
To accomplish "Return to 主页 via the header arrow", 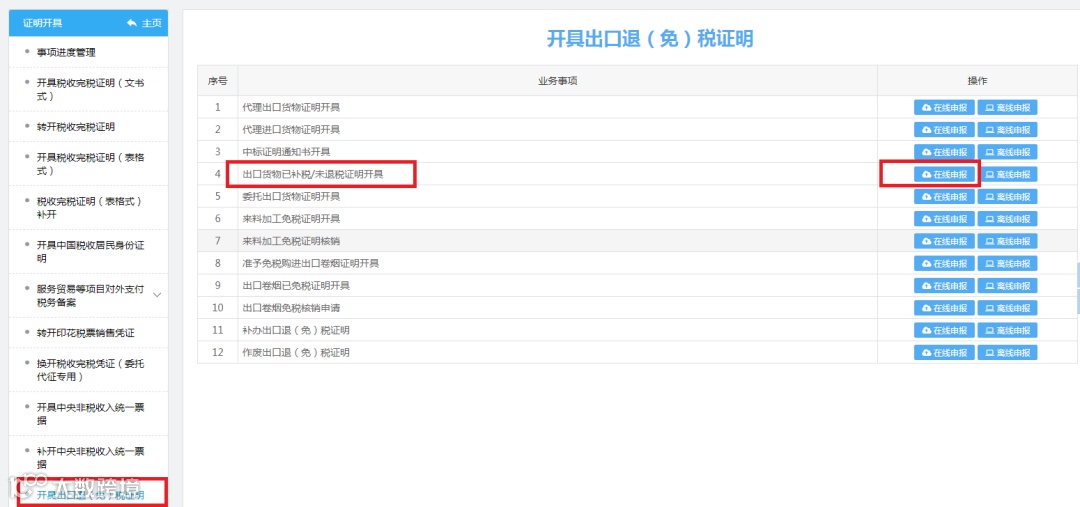I will pos(144,23).
